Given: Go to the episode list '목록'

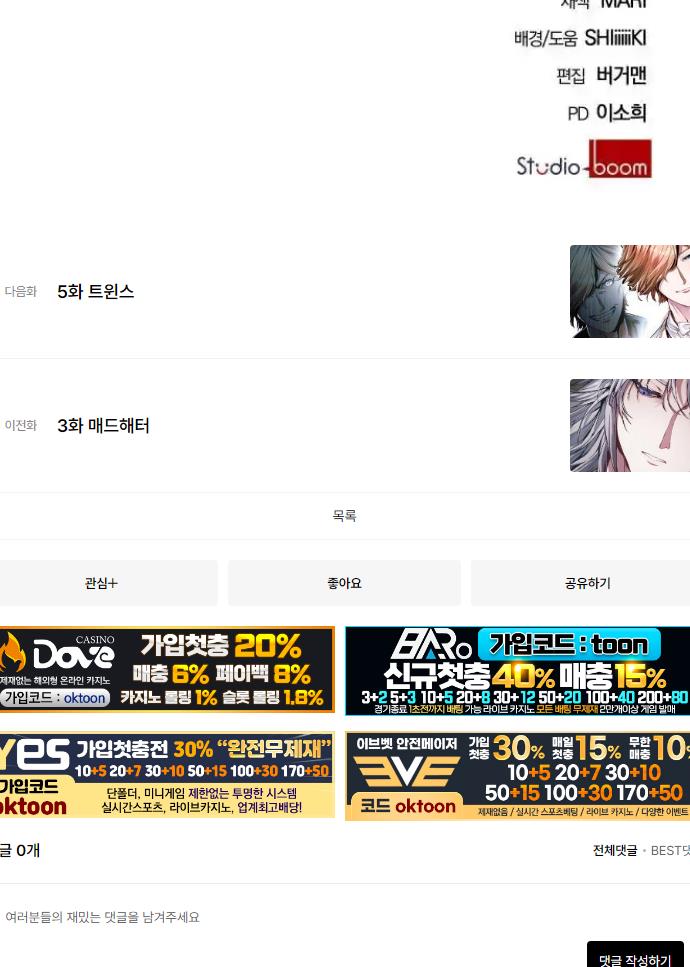Looking at the screenshot, I should (x=344, y=516).
